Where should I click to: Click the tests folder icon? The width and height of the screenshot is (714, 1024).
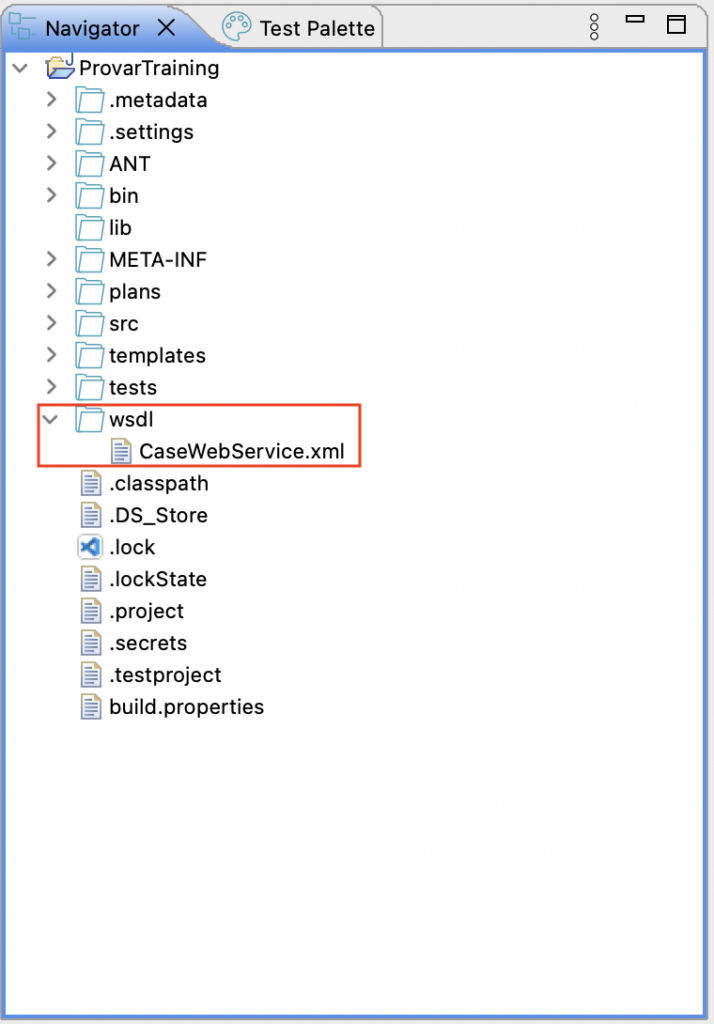pos(88,387)
